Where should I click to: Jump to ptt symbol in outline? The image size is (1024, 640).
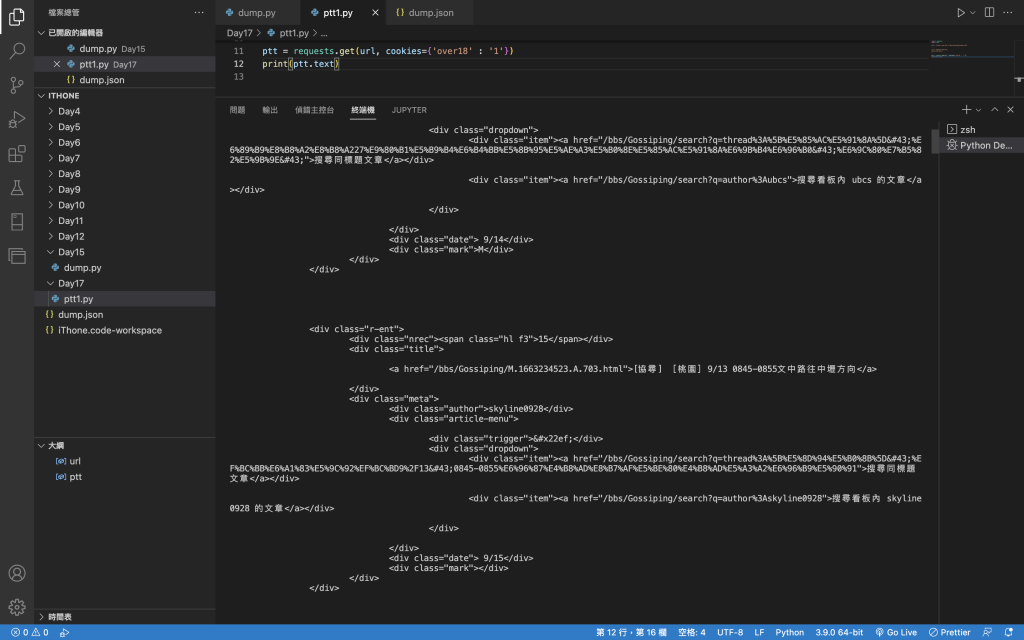(x=124, y=477)
